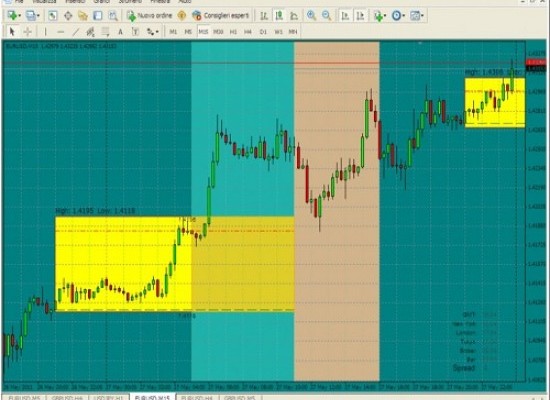Open the Templates icon
The image size is (550, 400).
click(x=415, y=16)
